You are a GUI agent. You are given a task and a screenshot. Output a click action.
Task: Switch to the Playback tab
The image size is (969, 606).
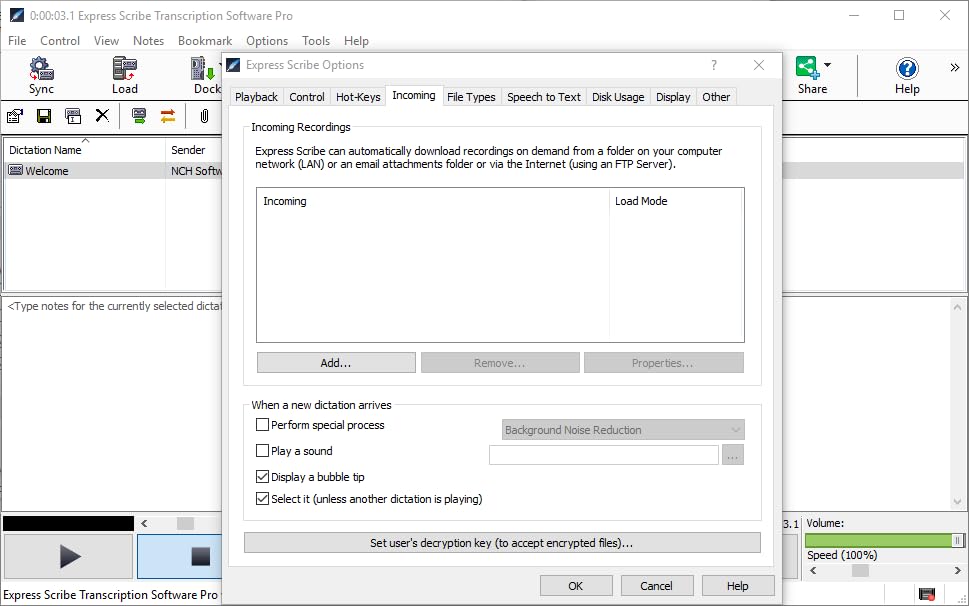tap(256, 97)
